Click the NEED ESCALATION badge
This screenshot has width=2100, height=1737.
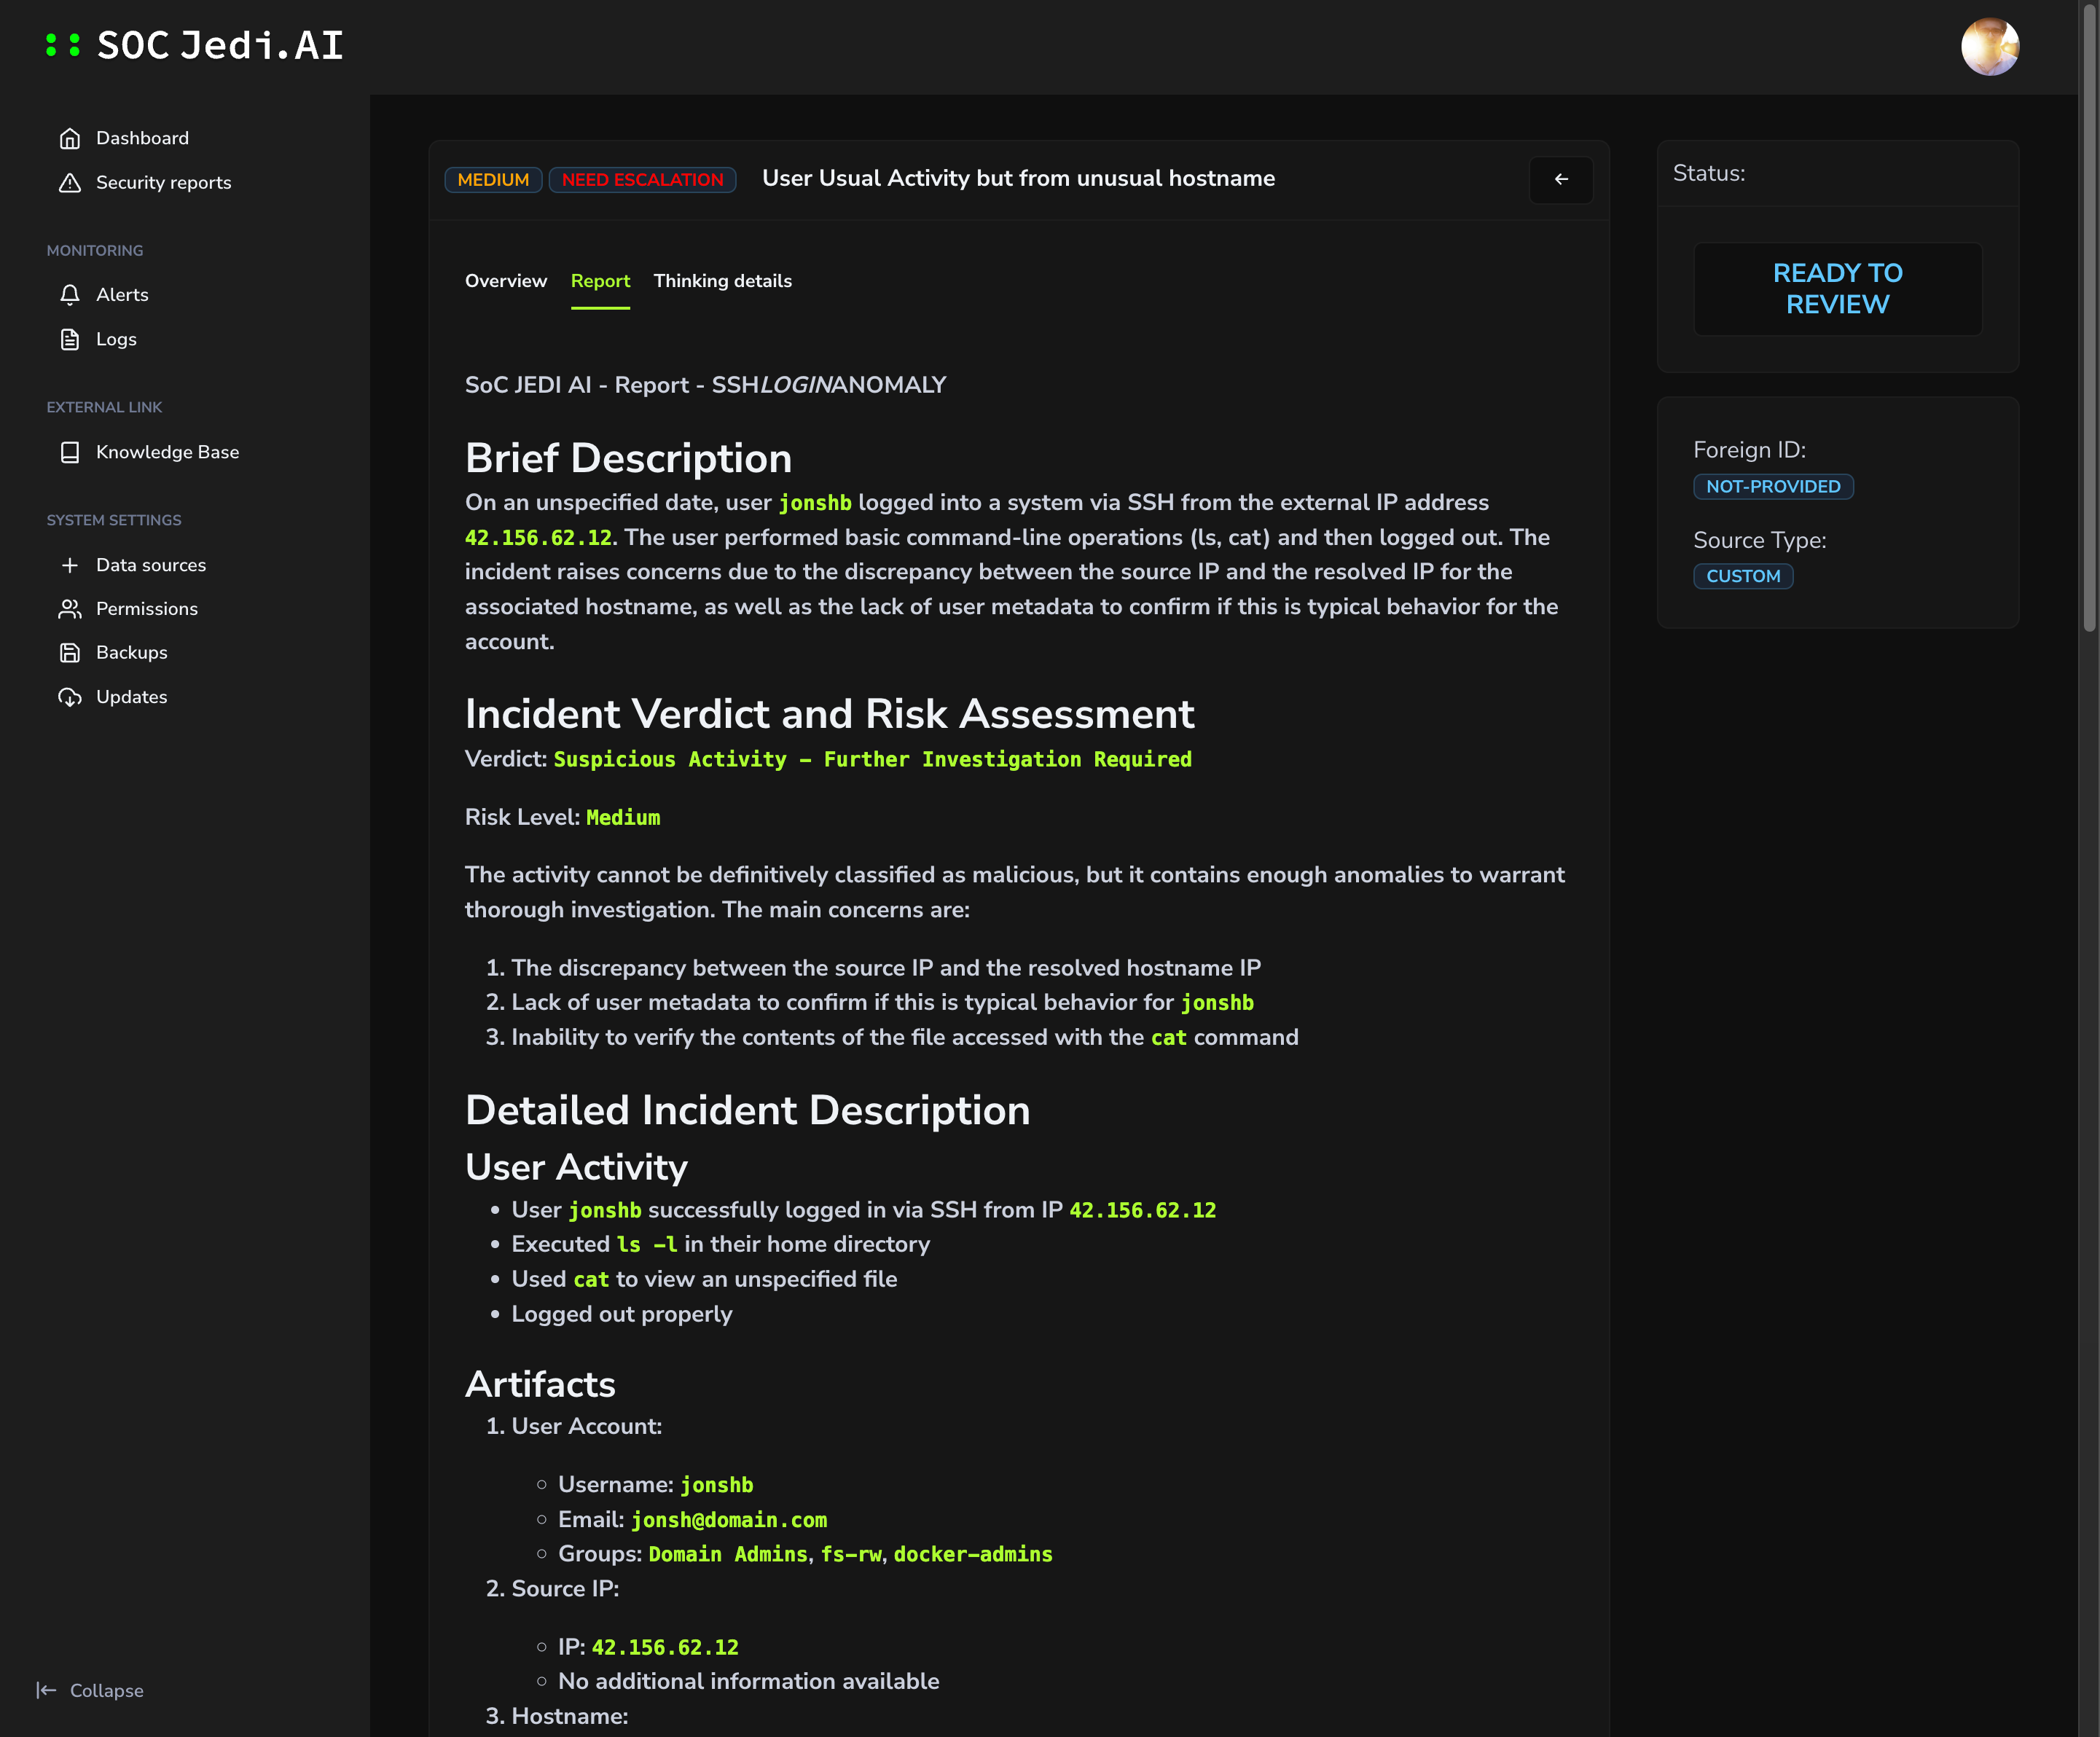(x=642, y=180)
